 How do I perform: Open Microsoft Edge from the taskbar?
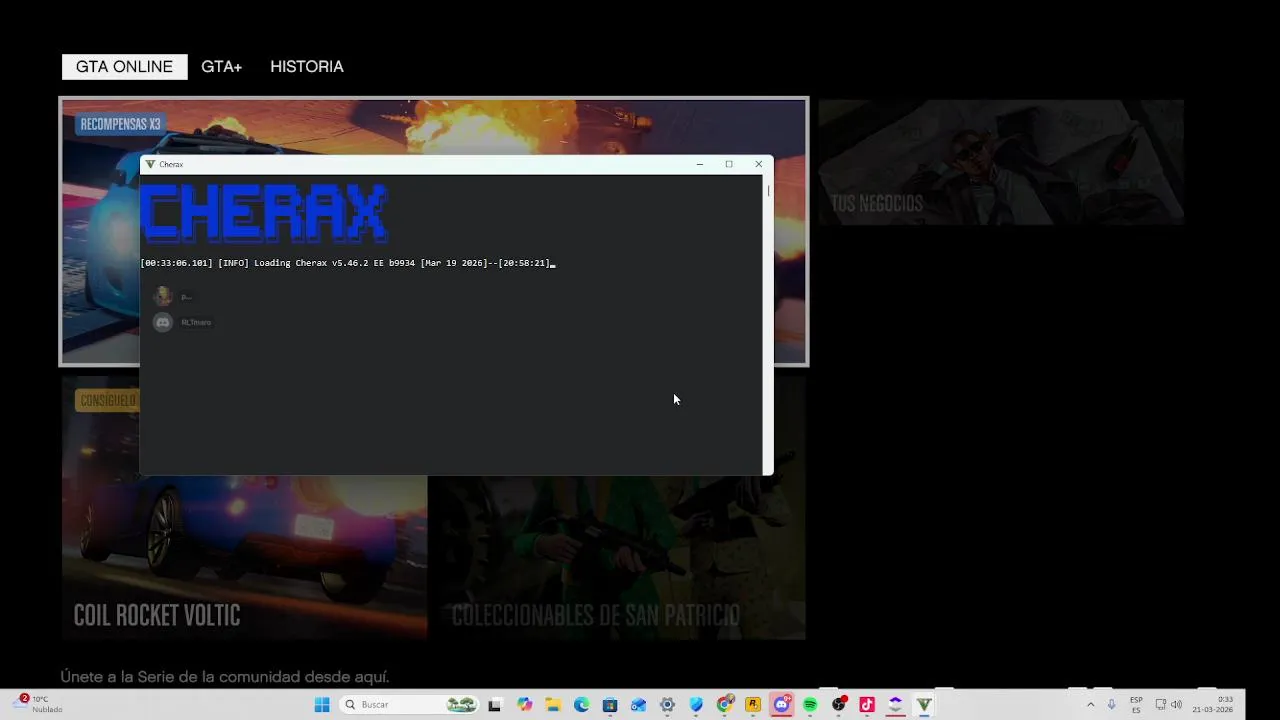pos(581,705)
